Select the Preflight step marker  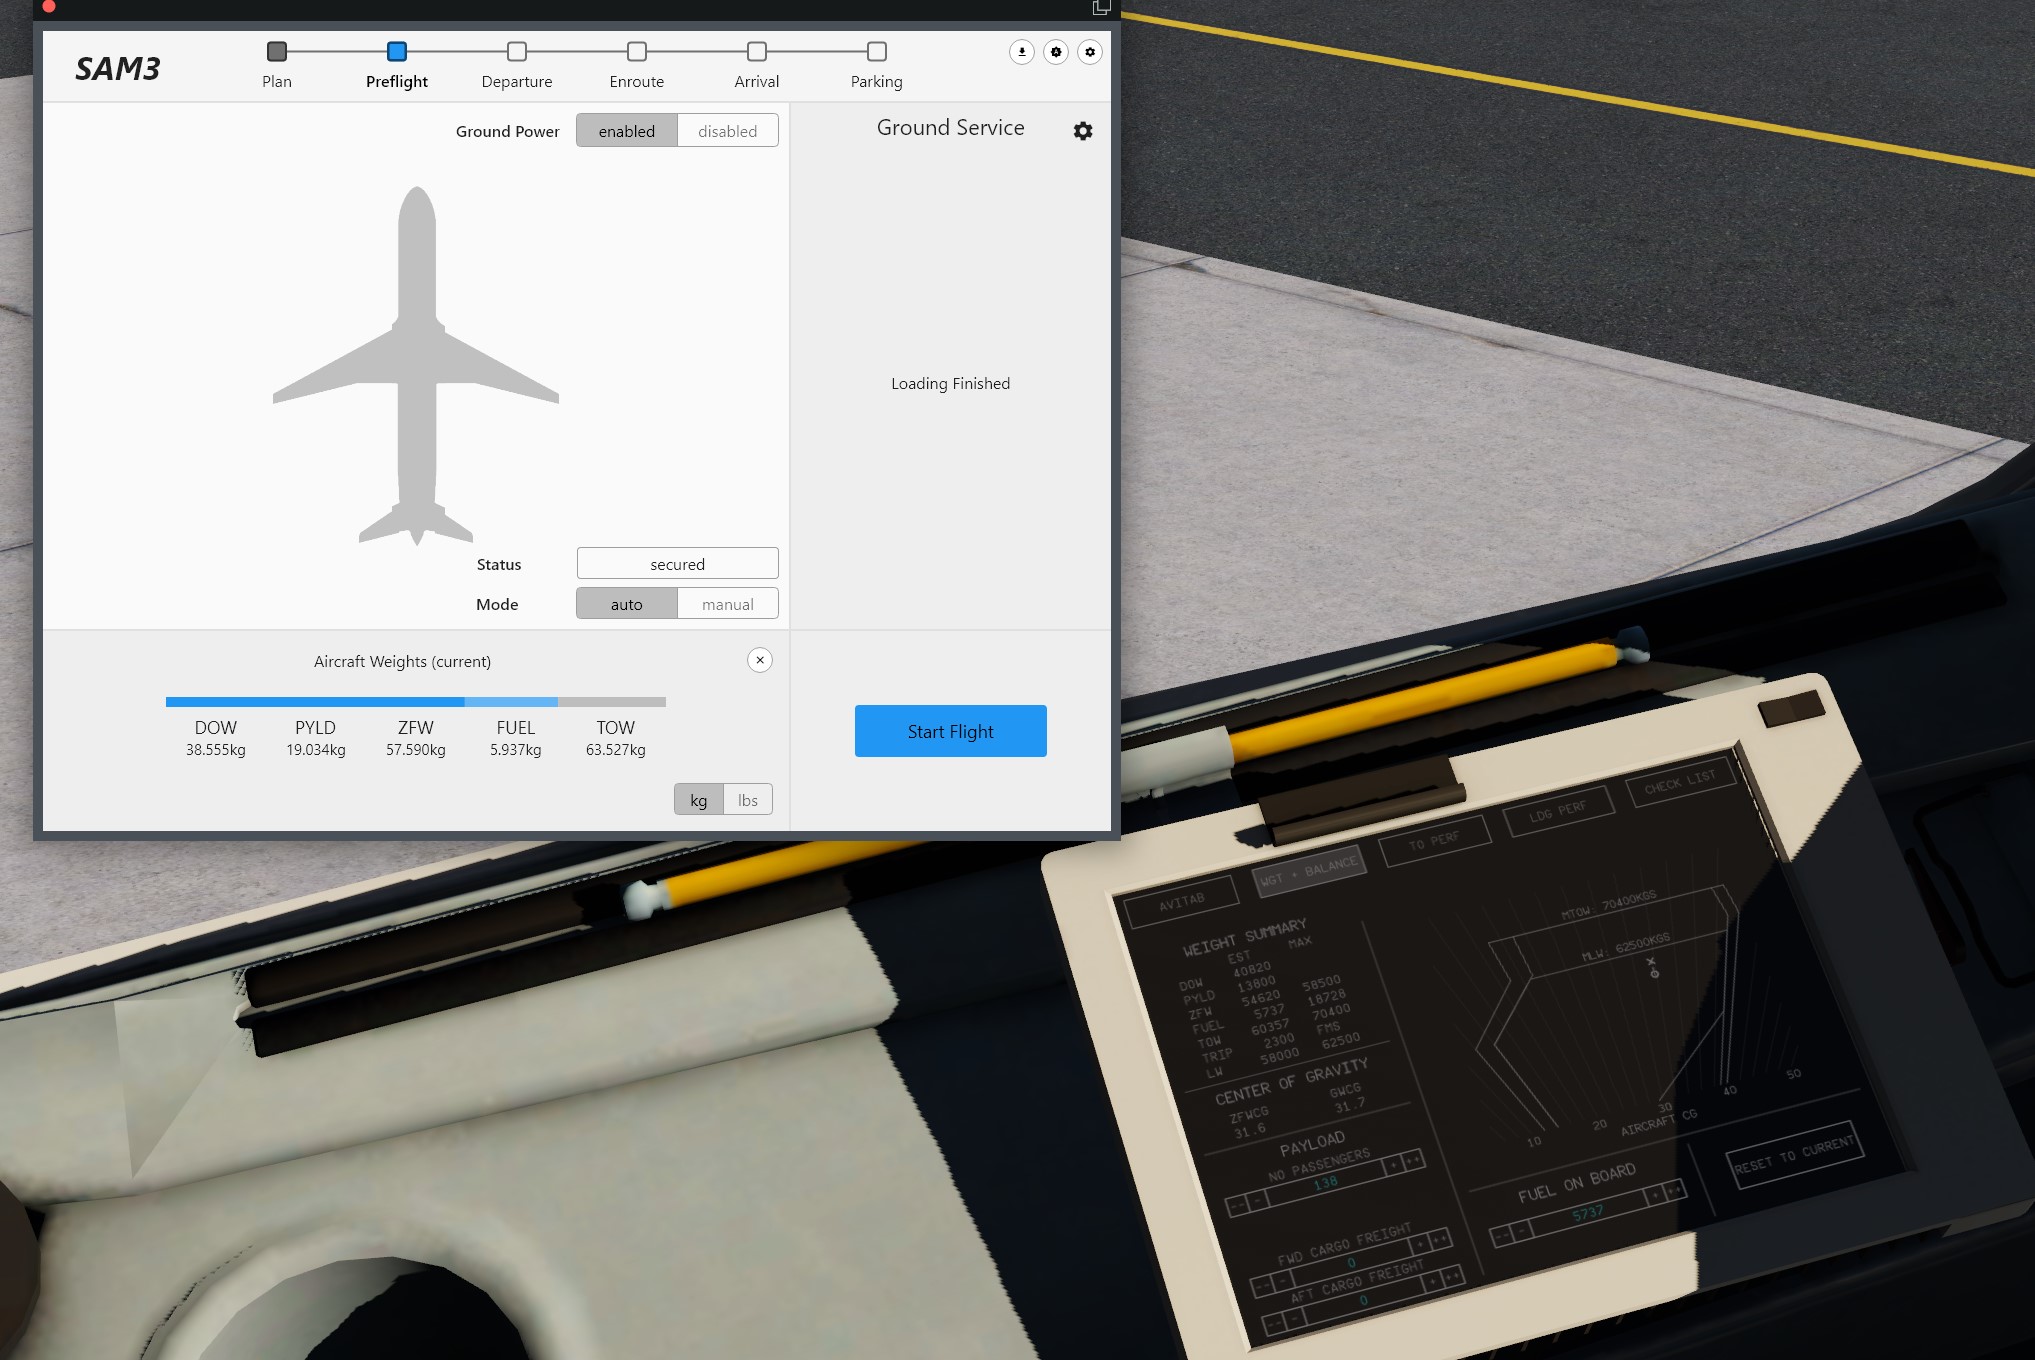point(397,51)
